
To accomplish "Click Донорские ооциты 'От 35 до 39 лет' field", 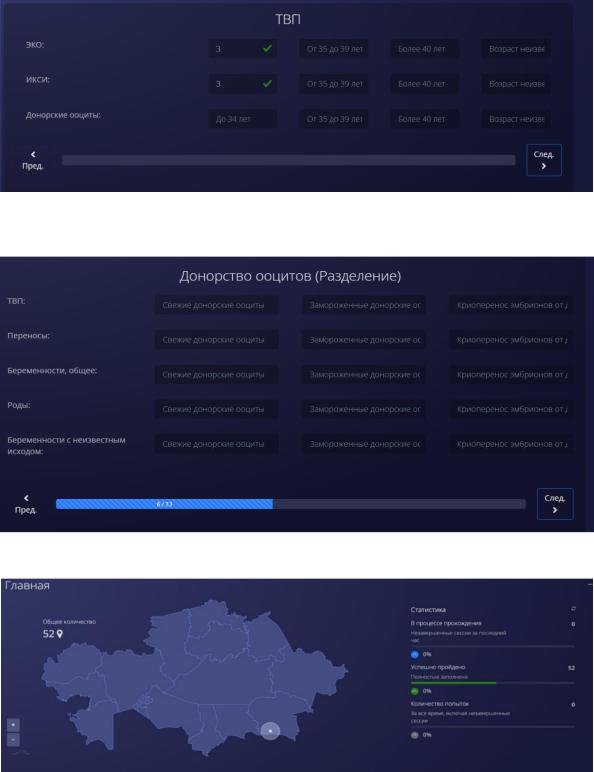I will (x=334, y=119).
